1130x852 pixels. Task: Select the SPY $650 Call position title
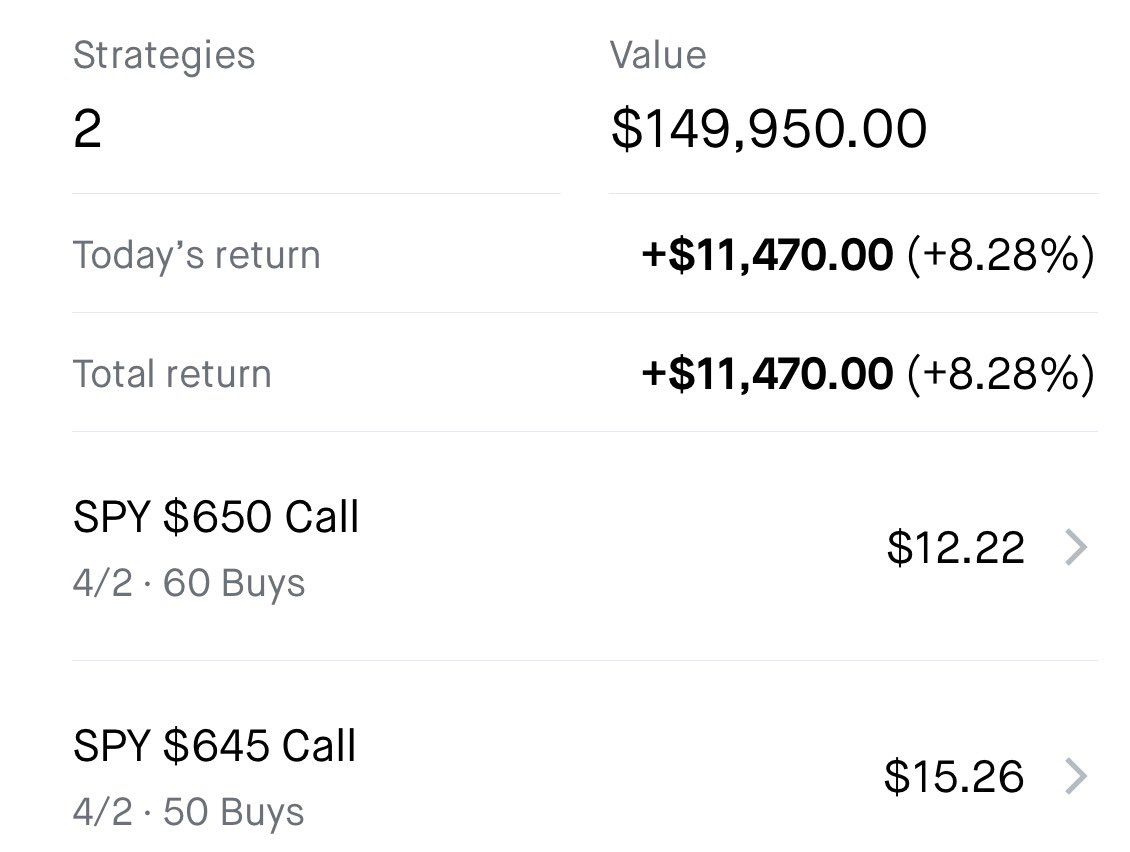(216, 518)
